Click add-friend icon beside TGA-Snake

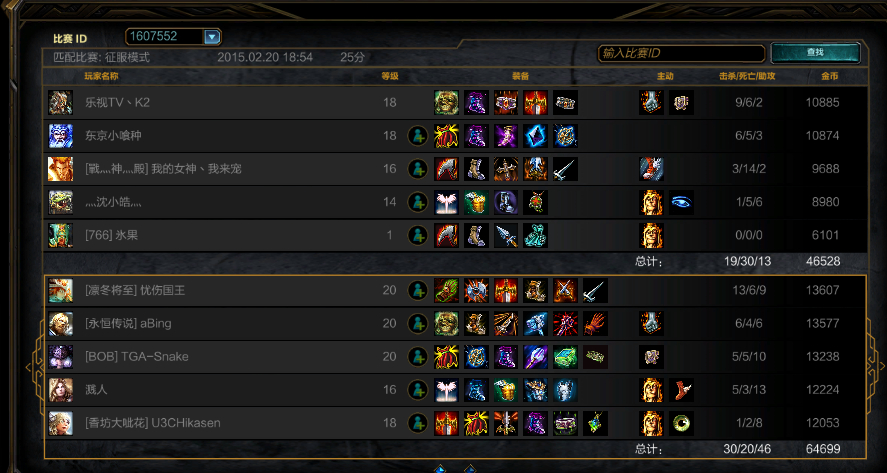(x=418, y=357)
